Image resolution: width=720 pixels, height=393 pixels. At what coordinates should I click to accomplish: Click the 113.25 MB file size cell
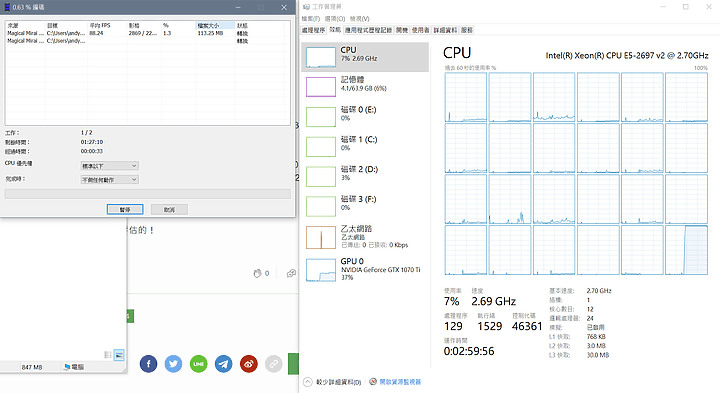pos(210,33)
